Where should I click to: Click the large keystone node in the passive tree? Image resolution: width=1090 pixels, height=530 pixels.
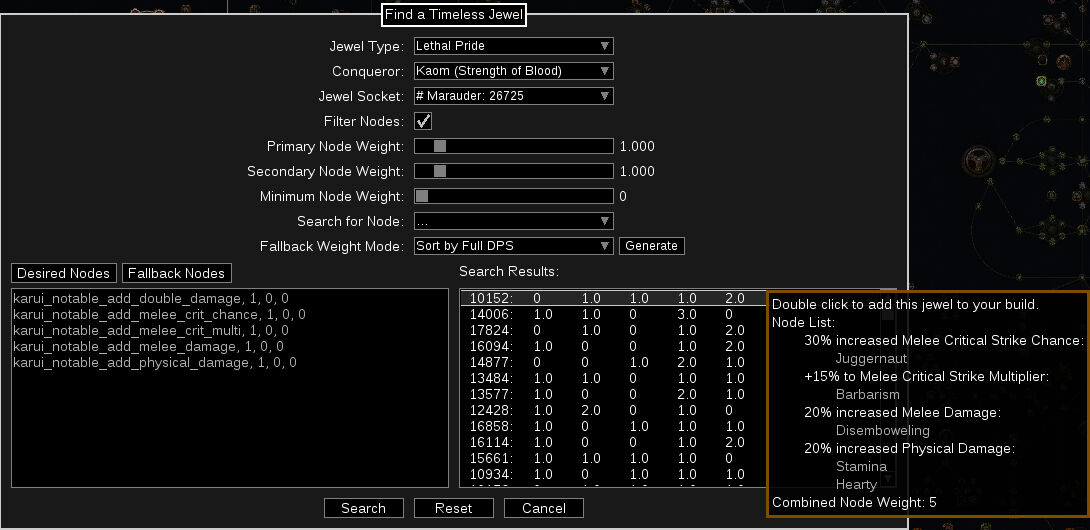[x=979, y=161]
